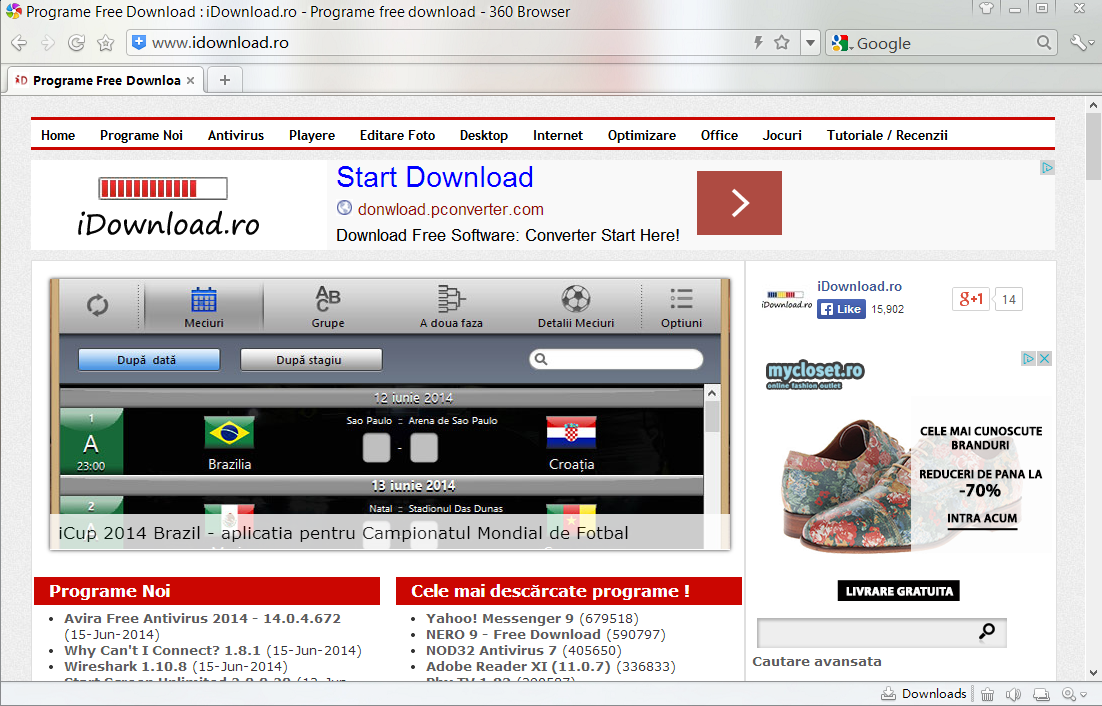Open favorites star left of the address bar
1102x706 pixels.
105,43
